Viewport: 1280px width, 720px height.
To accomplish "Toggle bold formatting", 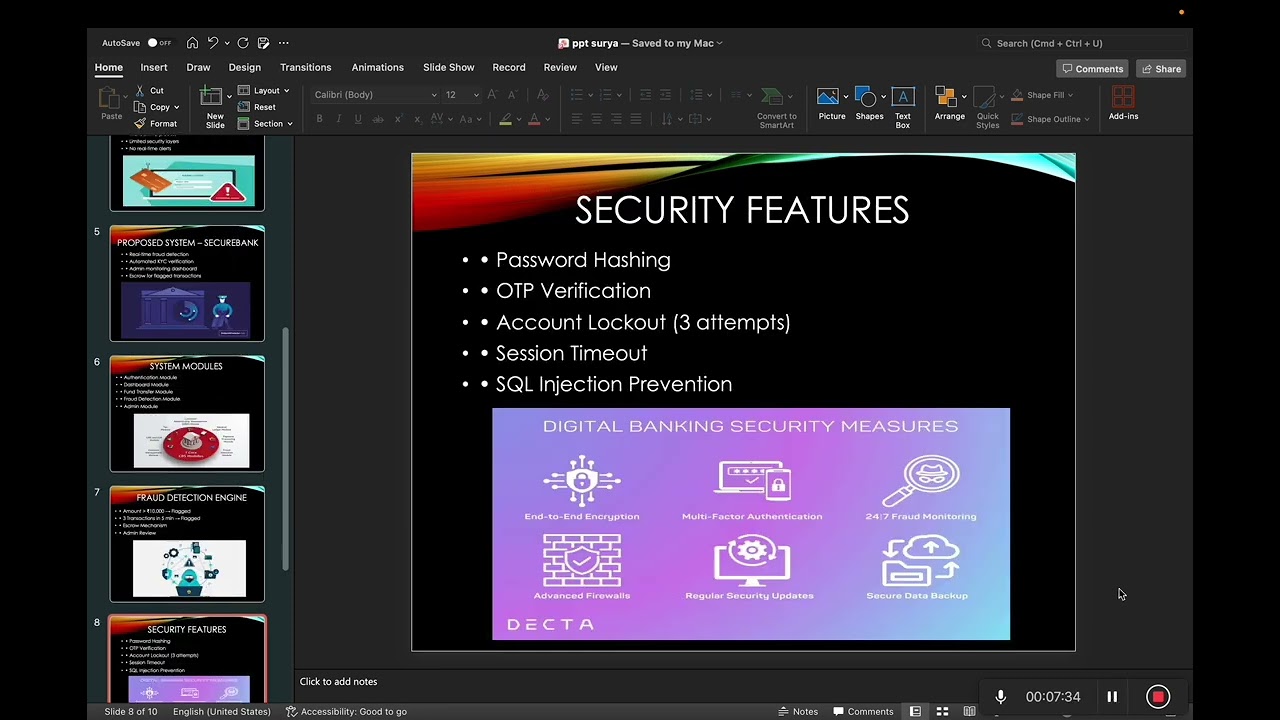I will [319, 119].
